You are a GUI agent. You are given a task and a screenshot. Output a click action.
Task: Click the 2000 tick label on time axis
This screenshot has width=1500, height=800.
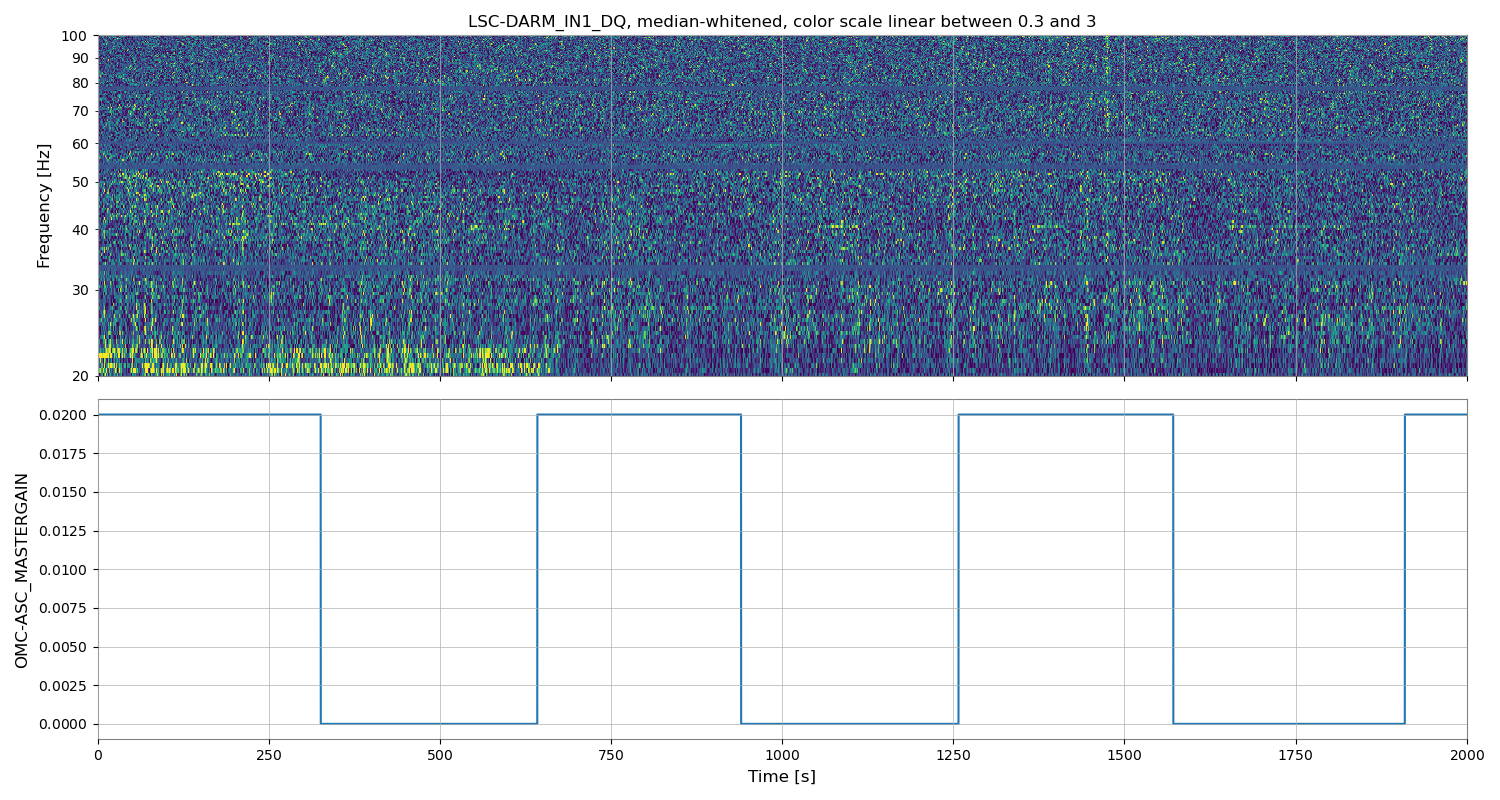pyautogui.click(x=1466, y=754)
